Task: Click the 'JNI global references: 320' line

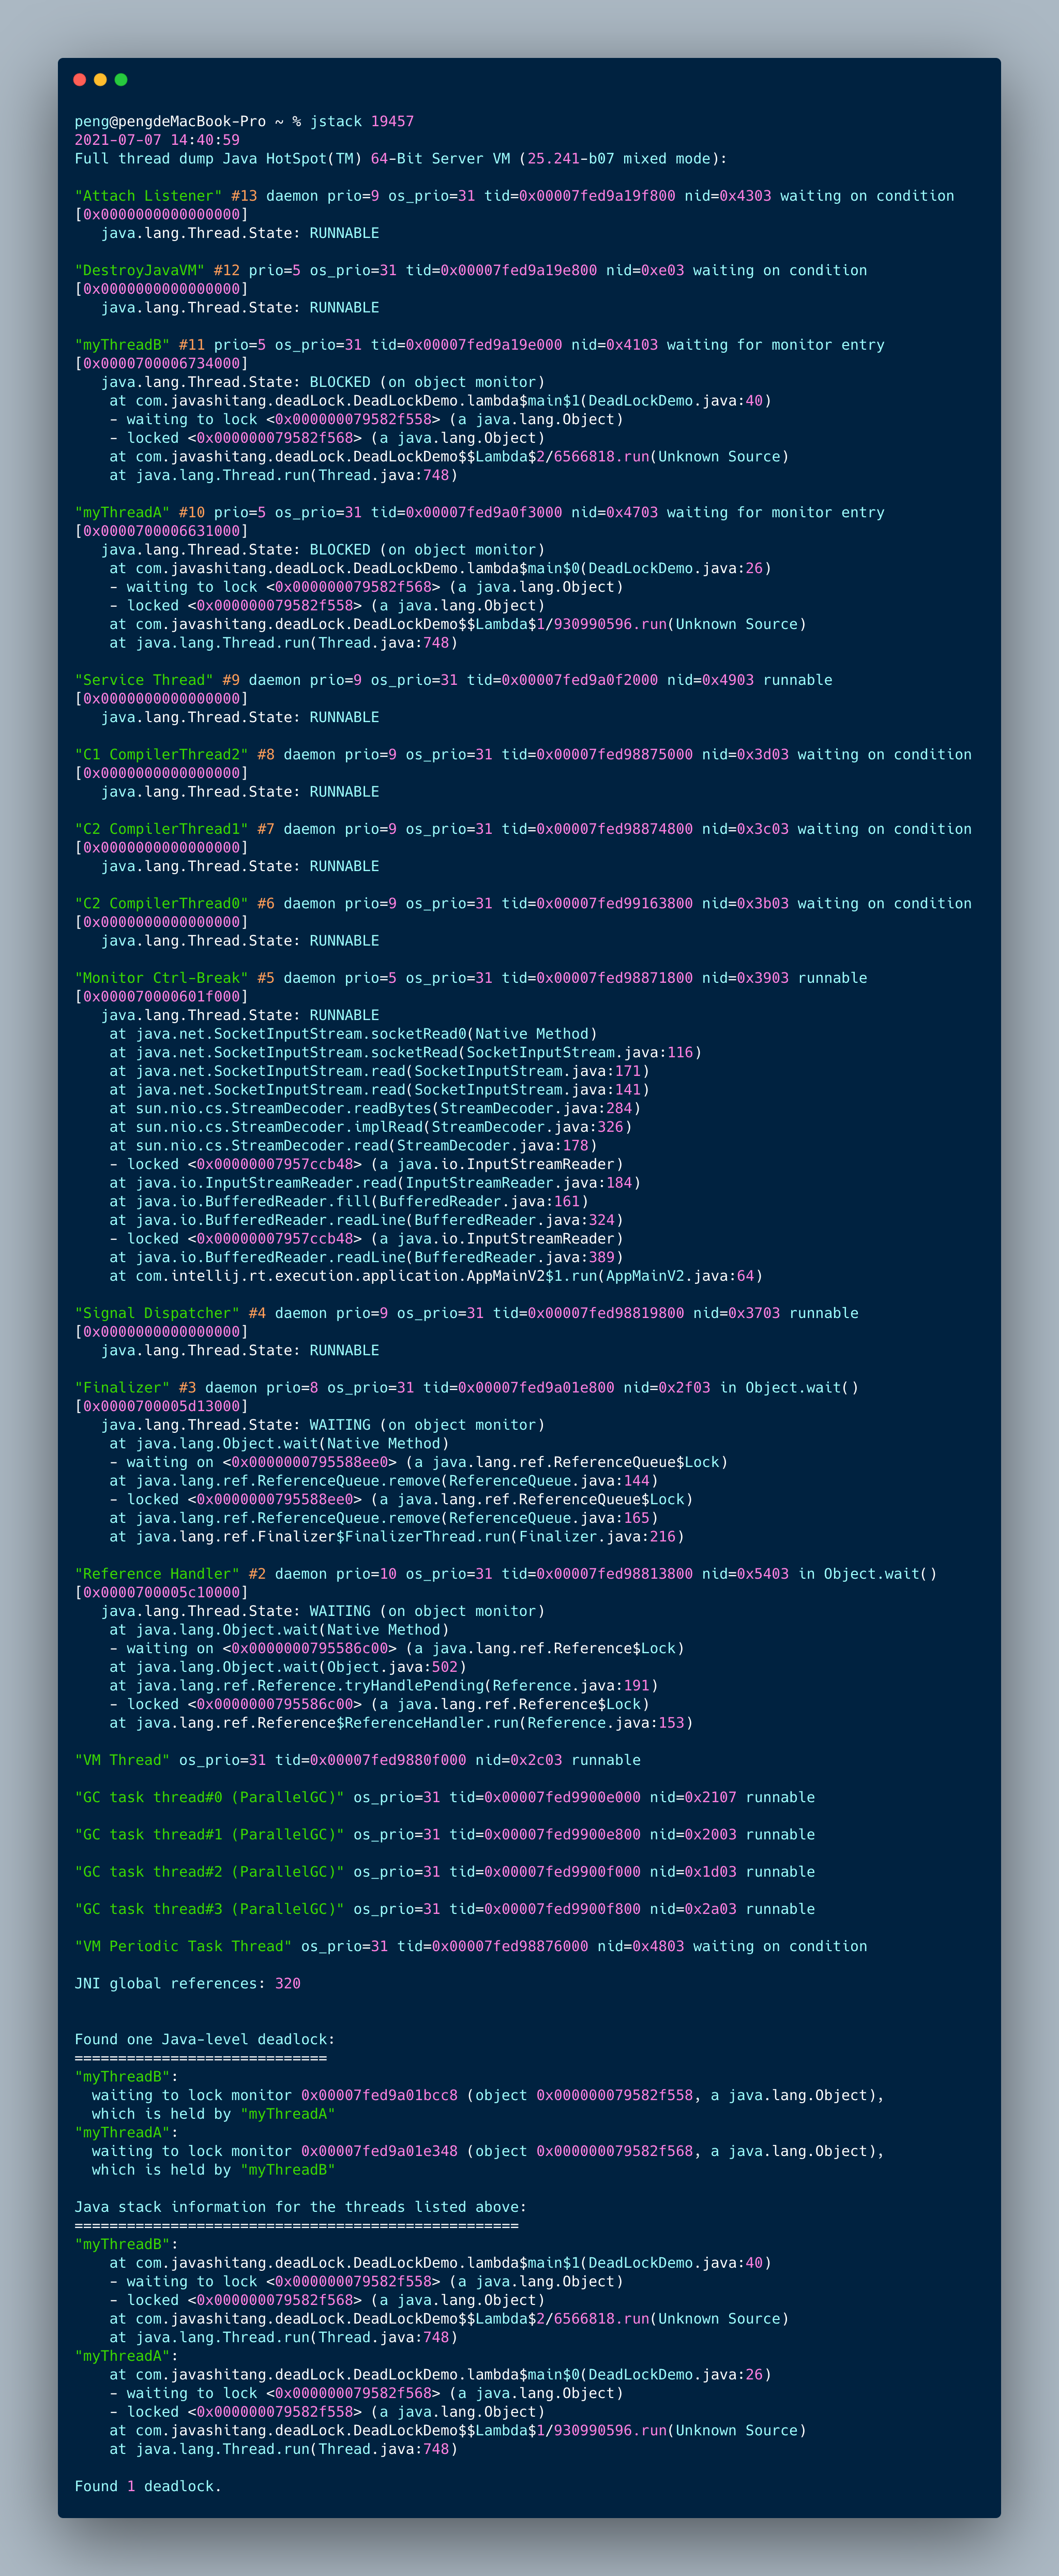Action: click(187, 1983)
